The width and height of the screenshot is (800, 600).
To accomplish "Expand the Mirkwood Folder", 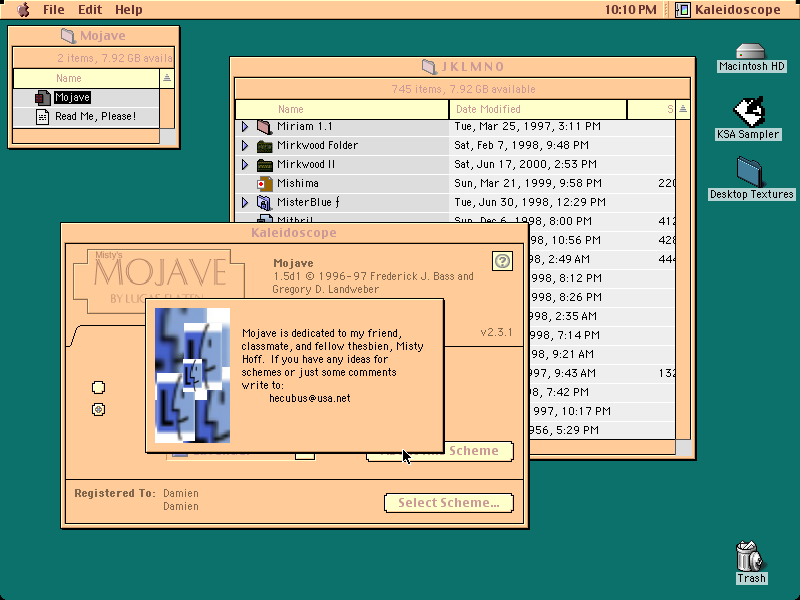I will pos(245,145).
